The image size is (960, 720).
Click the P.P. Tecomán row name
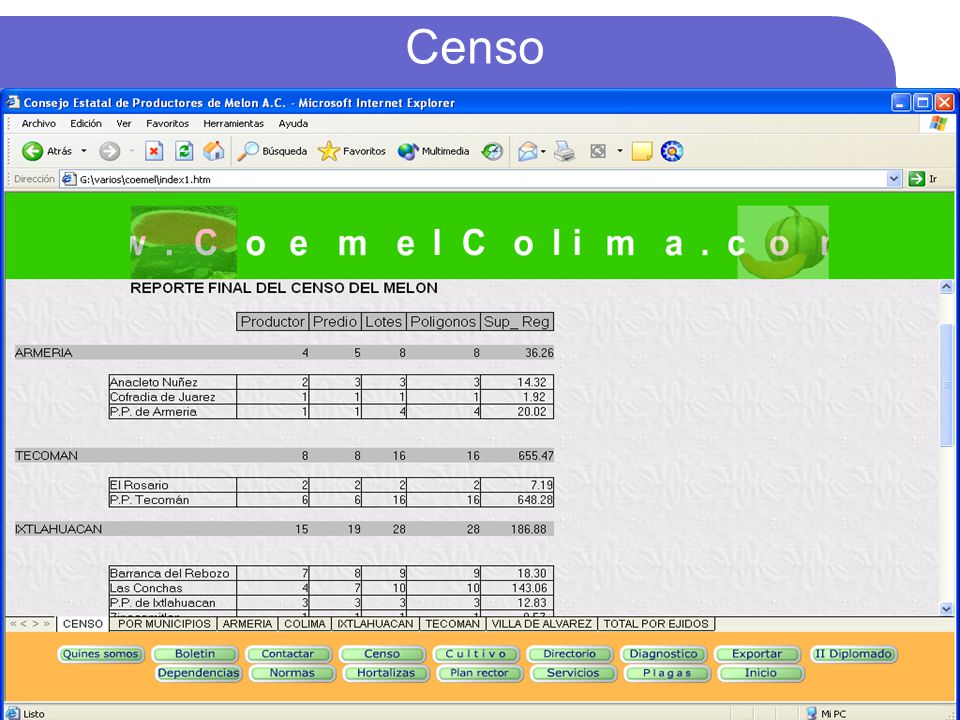tap(149, 500)
